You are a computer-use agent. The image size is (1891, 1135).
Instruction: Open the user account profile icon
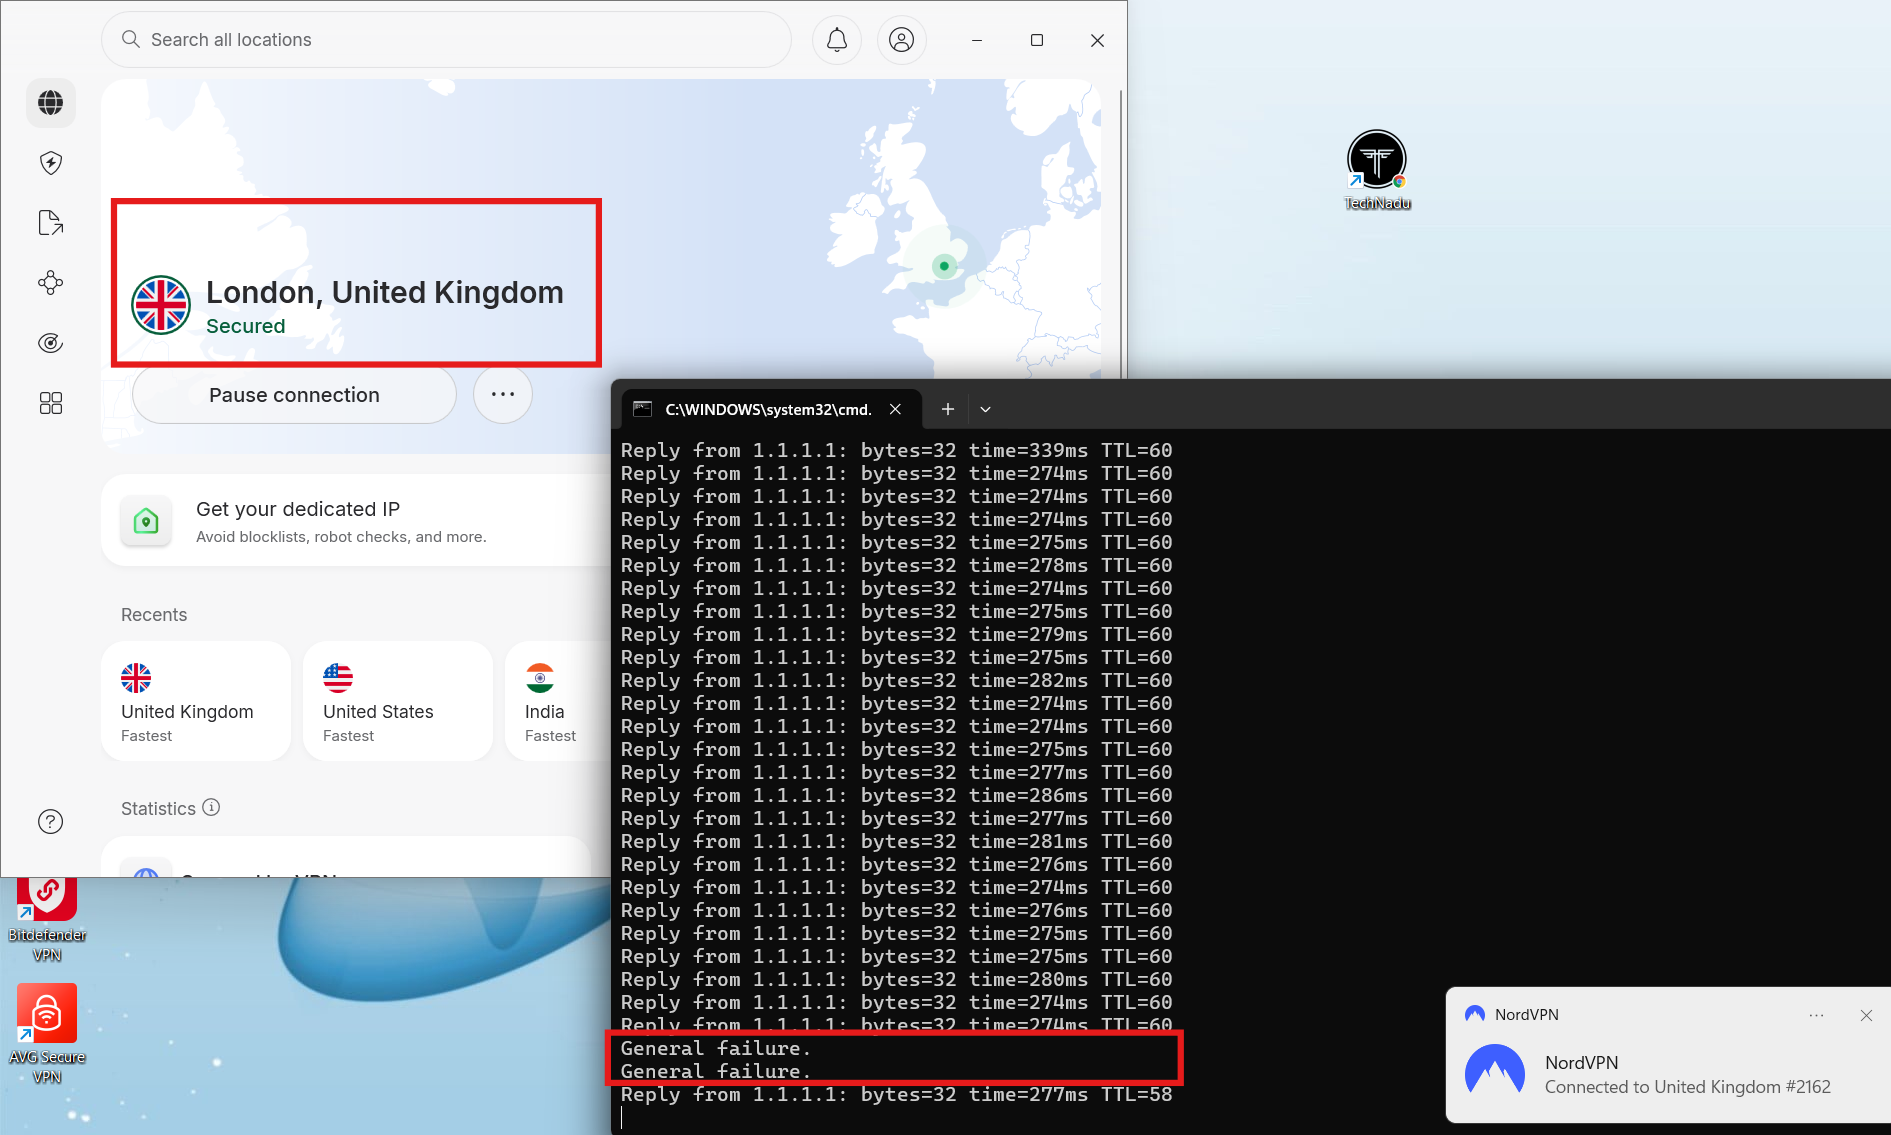[x=902, y=40]
